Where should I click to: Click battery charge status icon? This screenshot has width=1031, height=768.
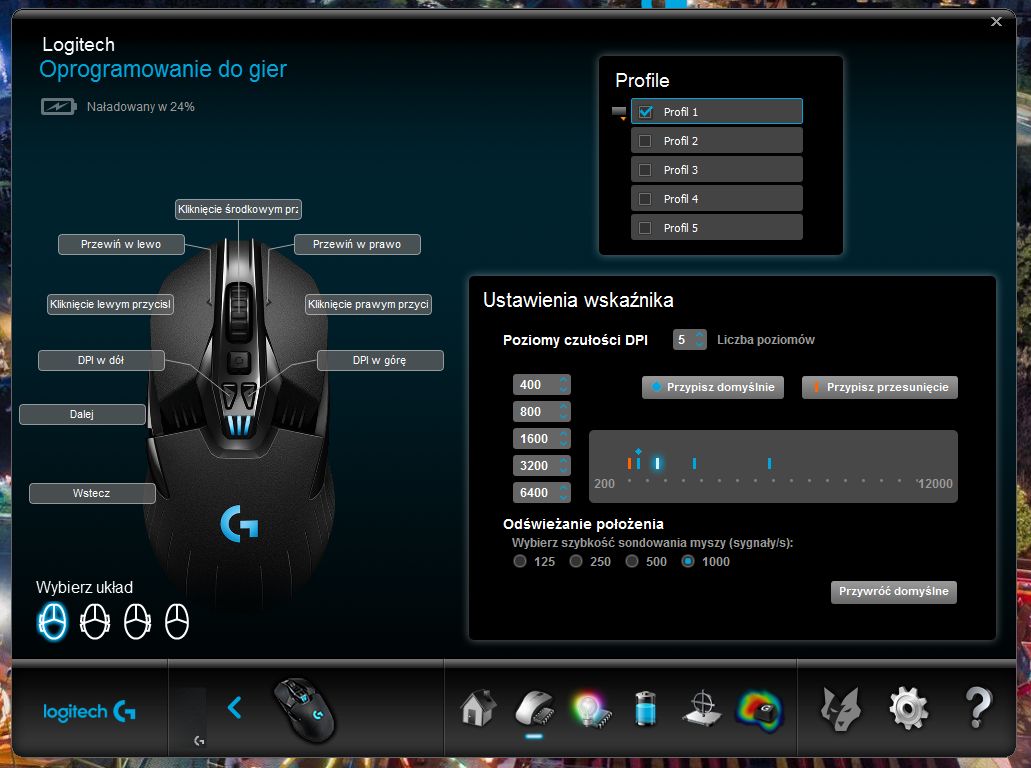pyautogui.click(x=59, y=107)
